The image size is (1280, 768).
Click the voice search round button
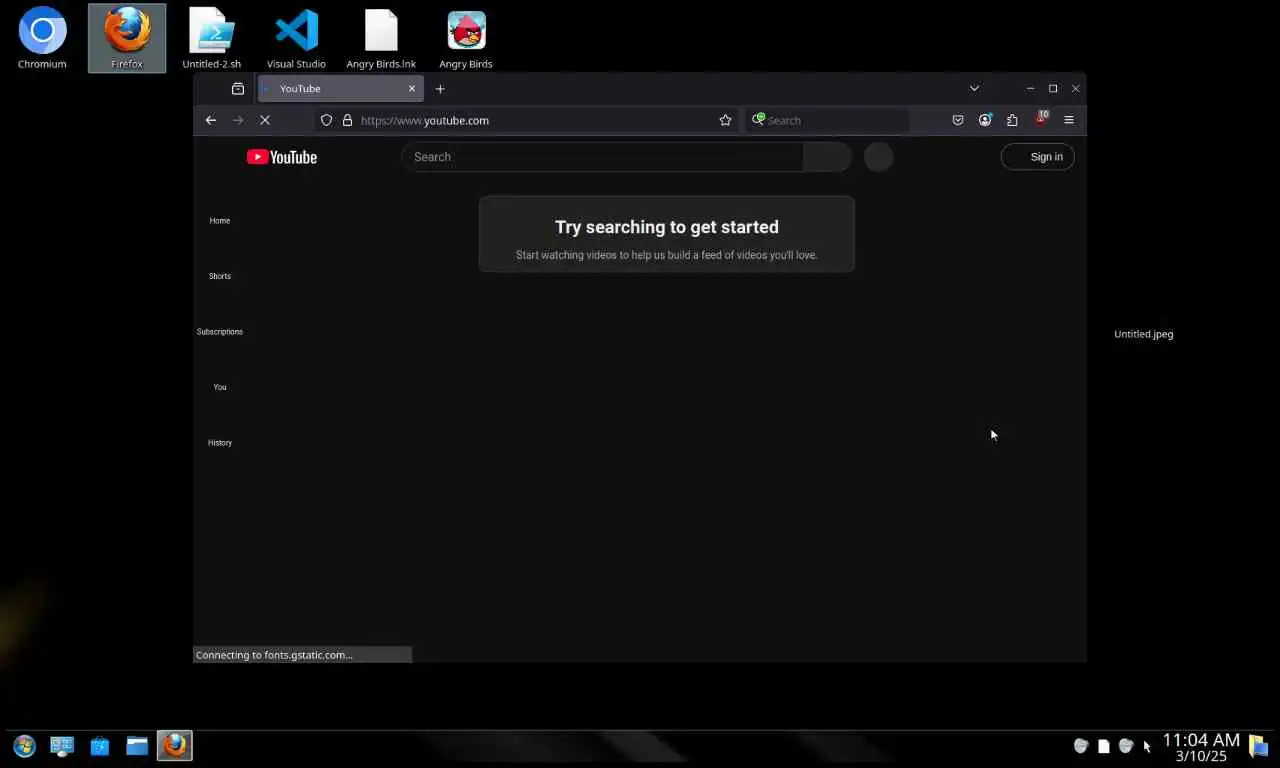(x=878, y=157)
